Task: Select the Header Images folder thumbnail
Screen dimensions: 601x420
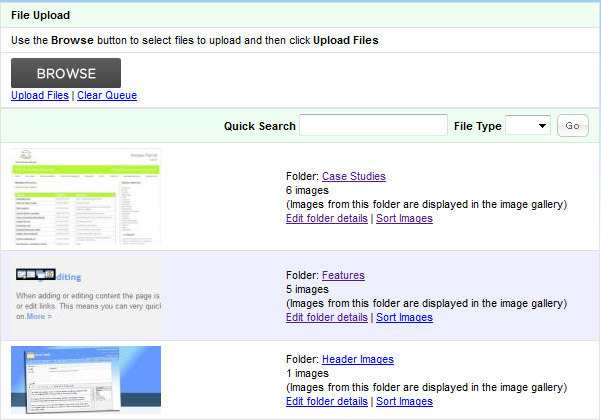Action: pyautogui.click(x=88, y=381)
